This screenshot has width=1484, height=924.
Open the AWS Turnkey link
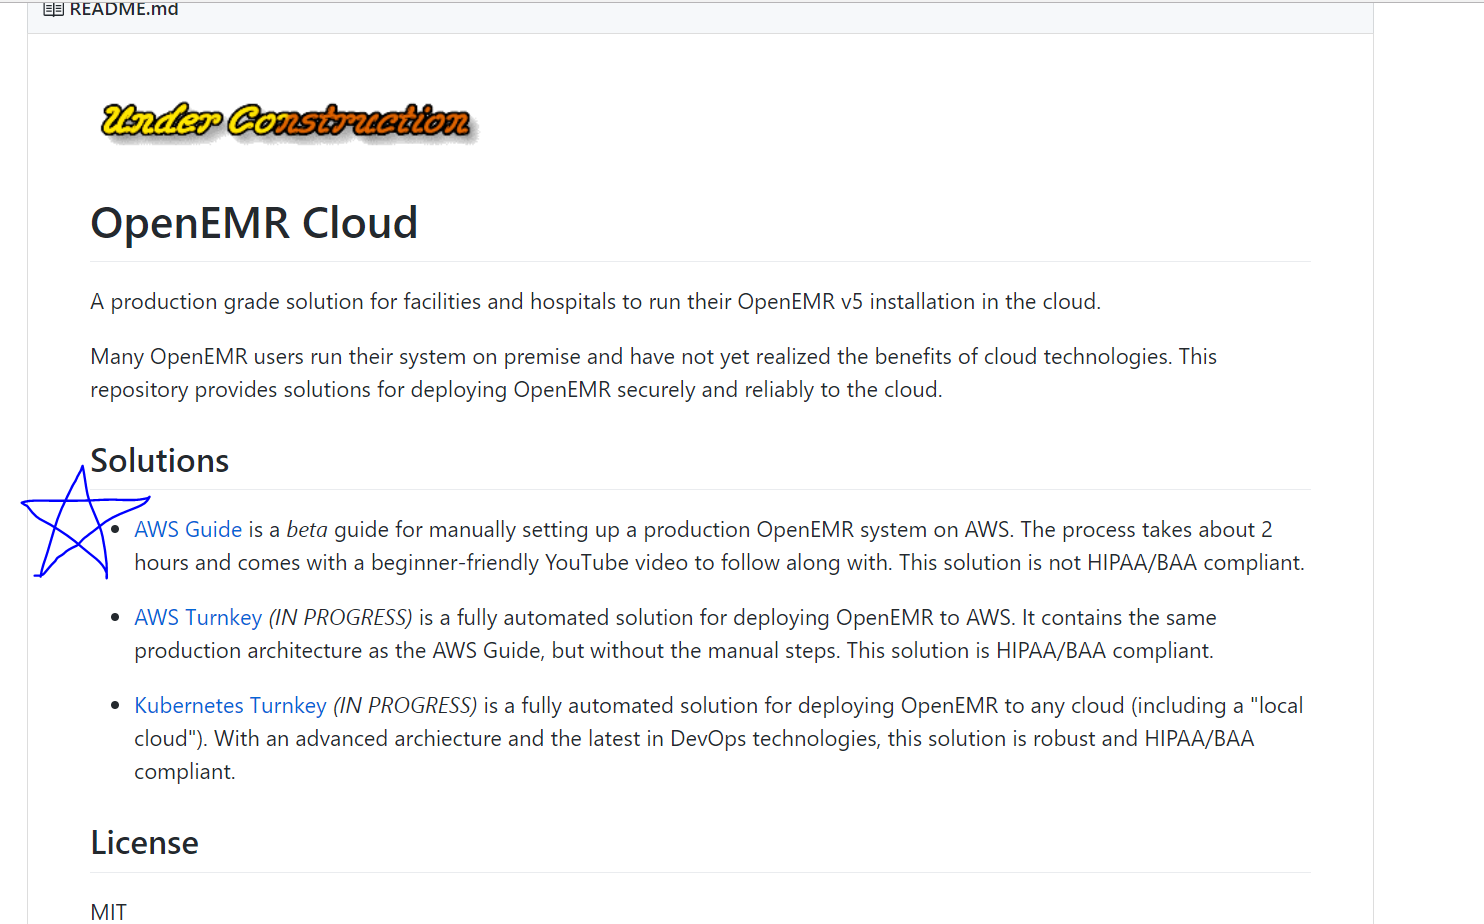click(197, 617)
